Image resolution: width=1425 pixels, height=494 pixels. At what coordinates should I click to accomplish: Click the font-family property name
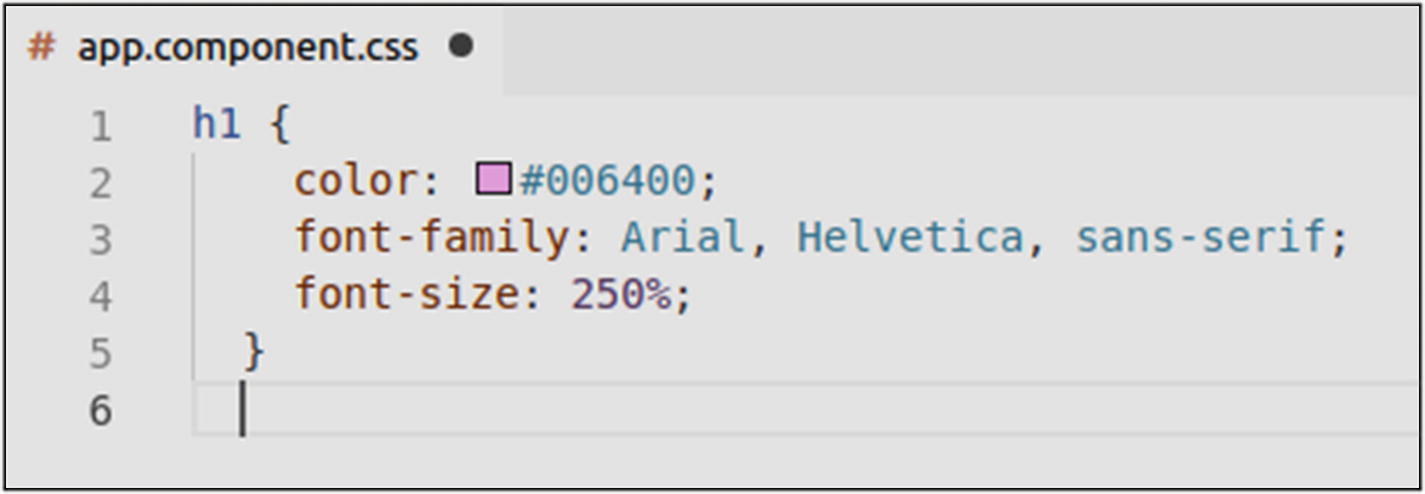pos(431,238)
